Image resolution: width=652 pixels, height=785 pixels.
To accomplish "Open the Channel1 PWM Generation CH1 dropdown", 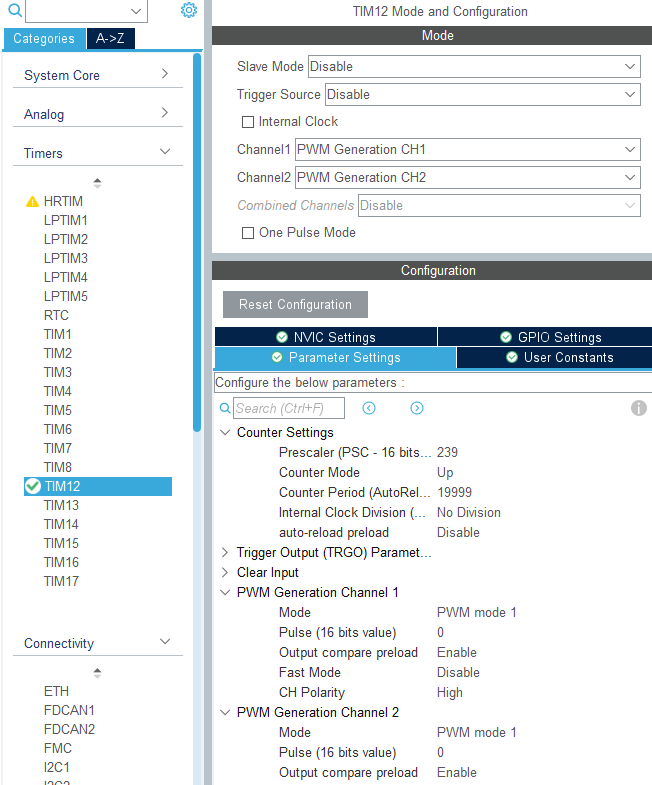I will point(468,150).
